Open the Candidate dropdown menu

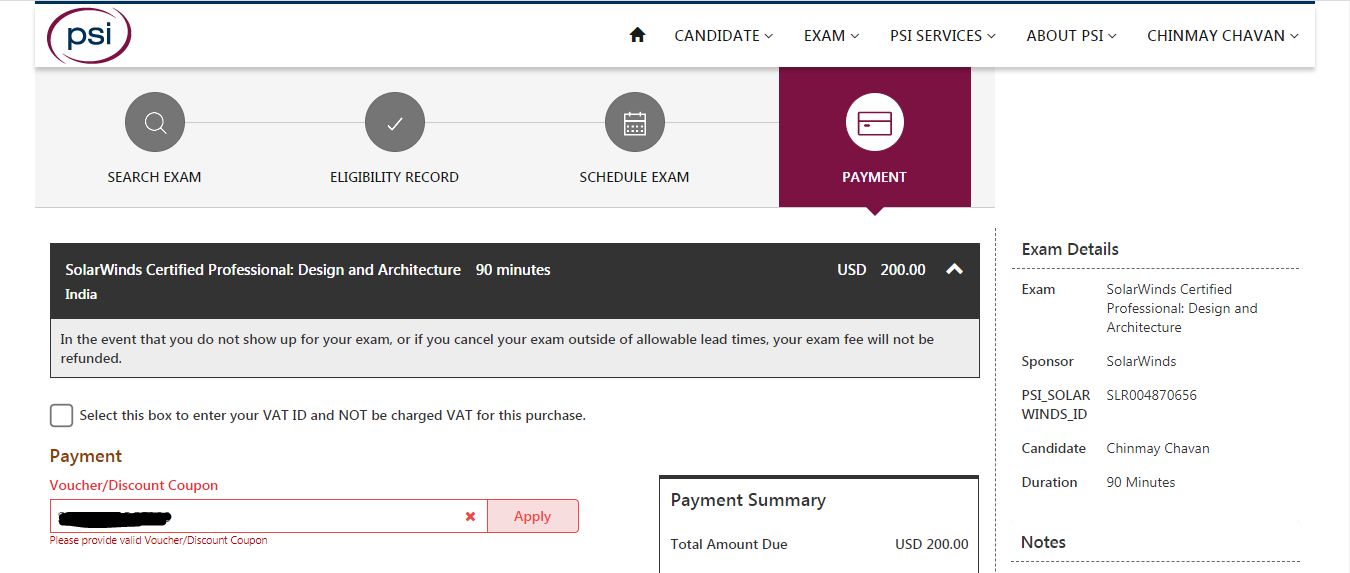[x=723, y=35]
